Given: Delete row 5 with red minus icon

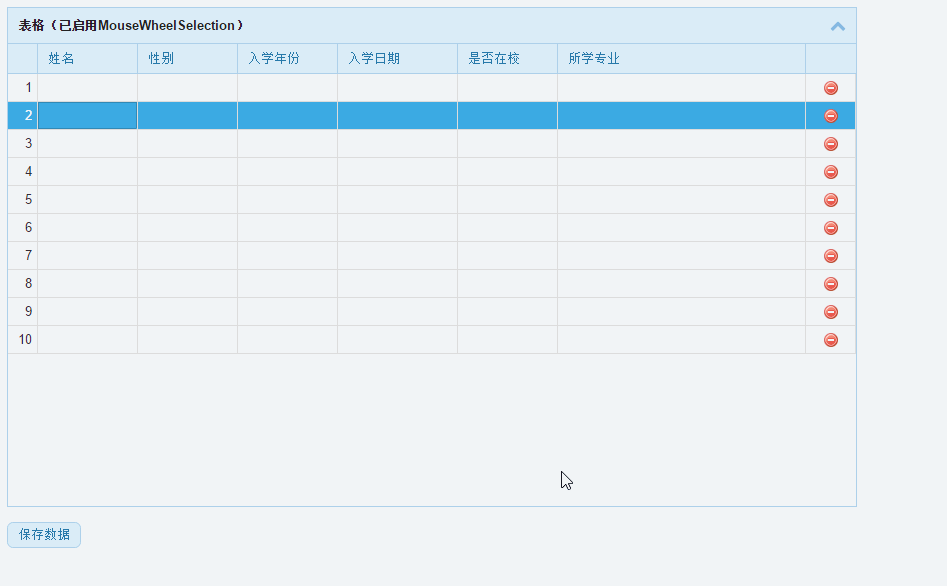Looking at the screenshot, I should point(830,200).
